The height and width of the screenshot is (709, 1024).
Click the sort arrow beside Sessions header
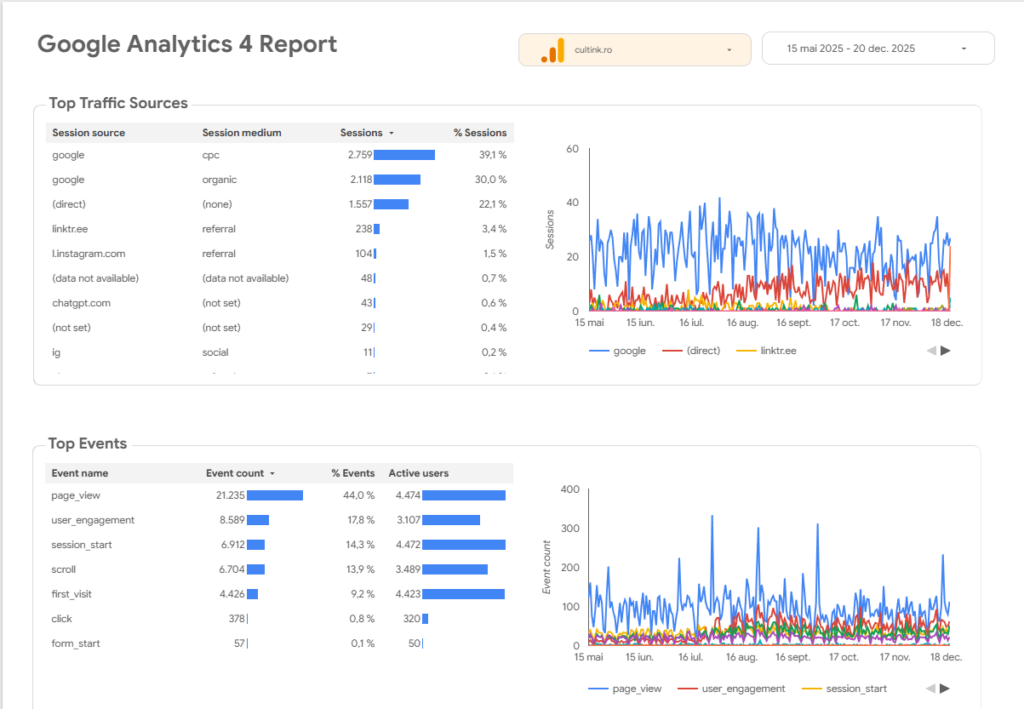(x=391, y=133)
